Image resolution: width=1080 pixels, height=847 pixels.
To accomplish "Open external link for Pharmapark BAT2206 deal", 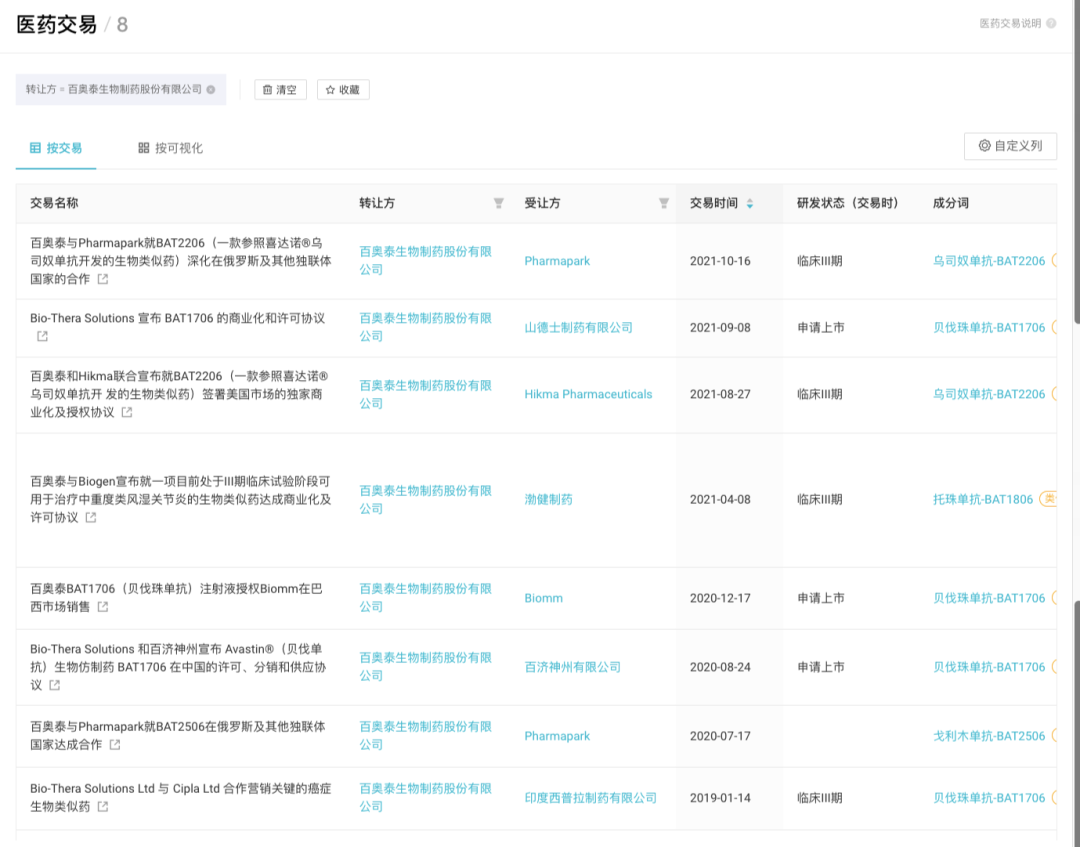I will pyautogui.click(x=103, y=279).
